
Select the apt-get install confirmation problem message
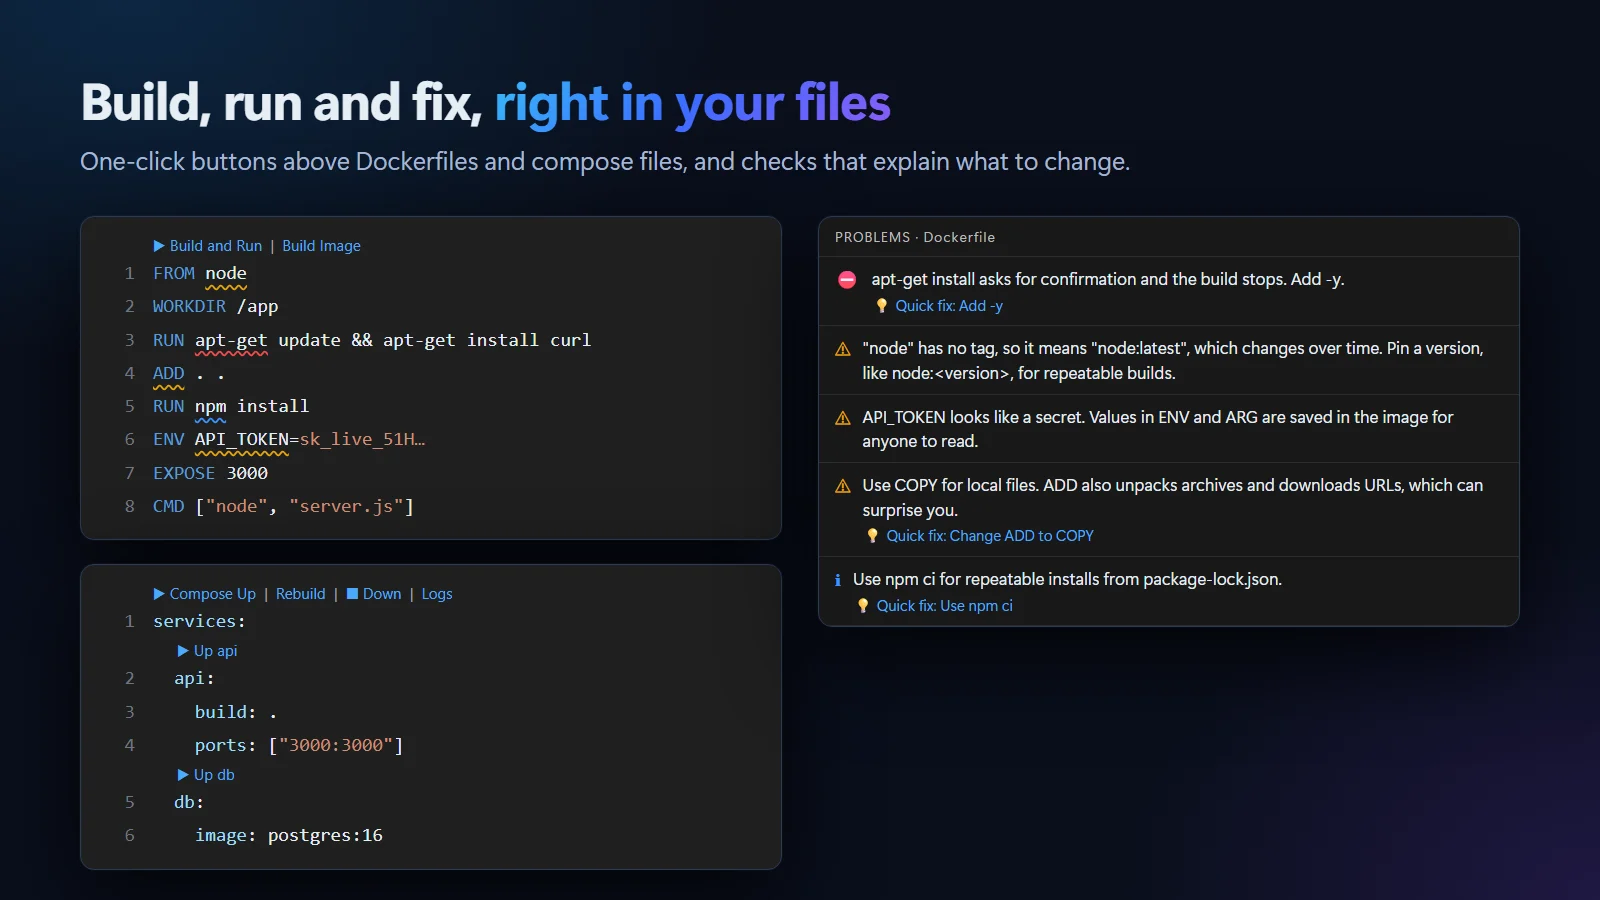click(x=1108, y=280)
